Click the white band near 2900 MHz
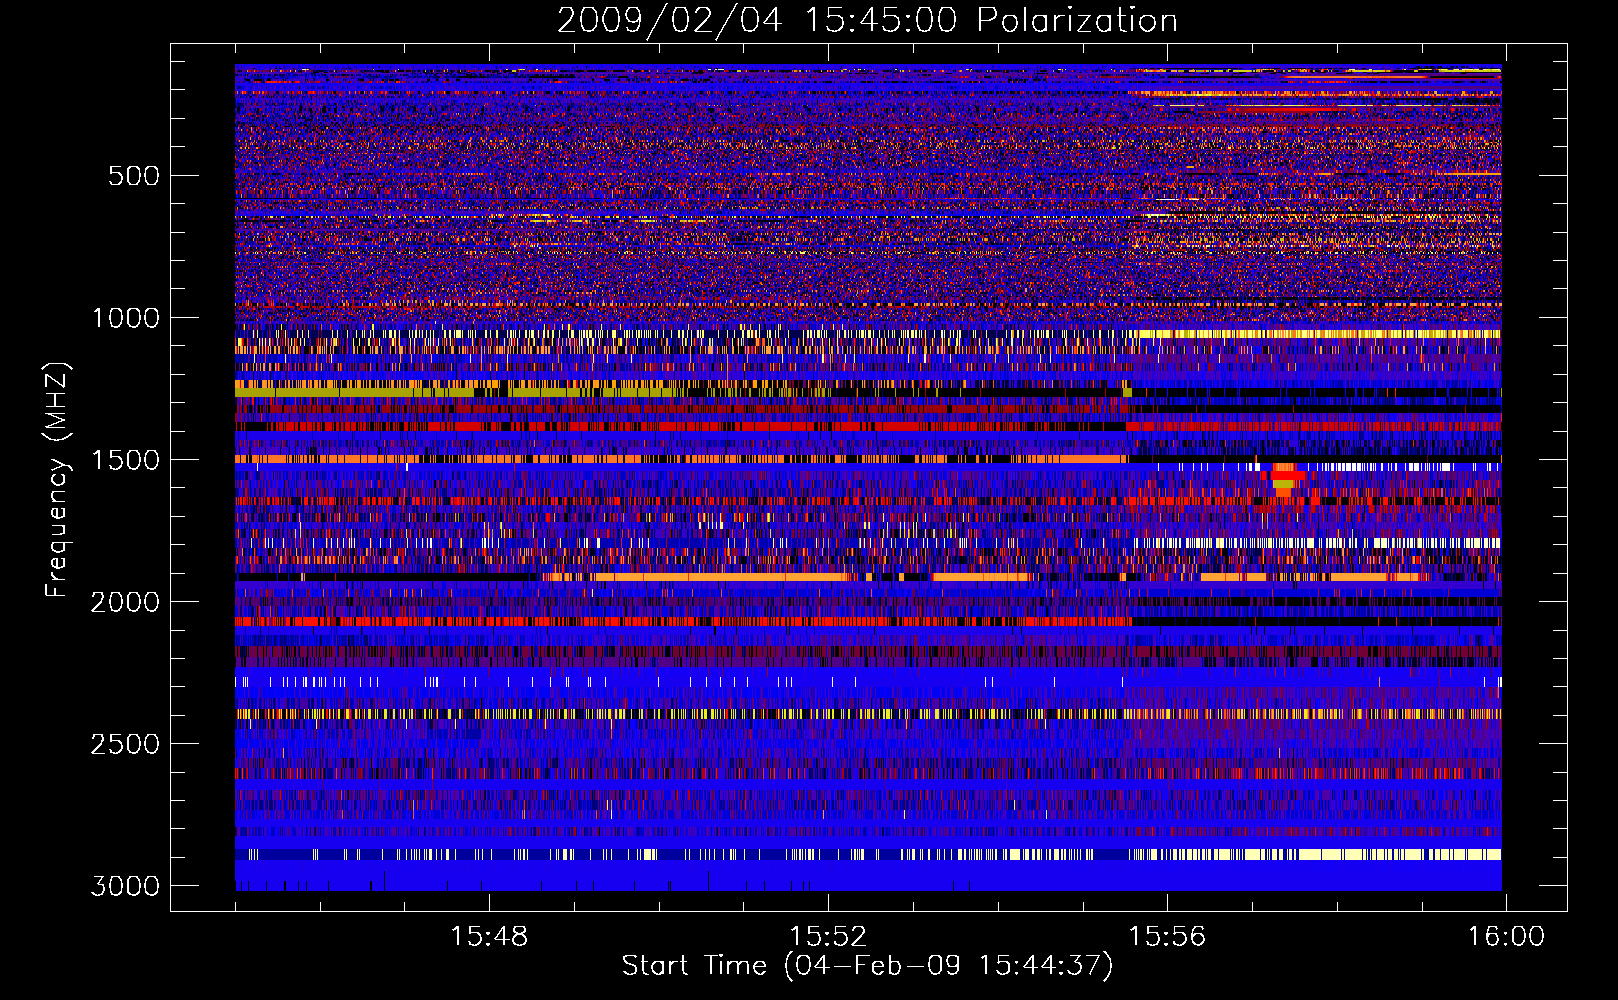 point(1315,854)
